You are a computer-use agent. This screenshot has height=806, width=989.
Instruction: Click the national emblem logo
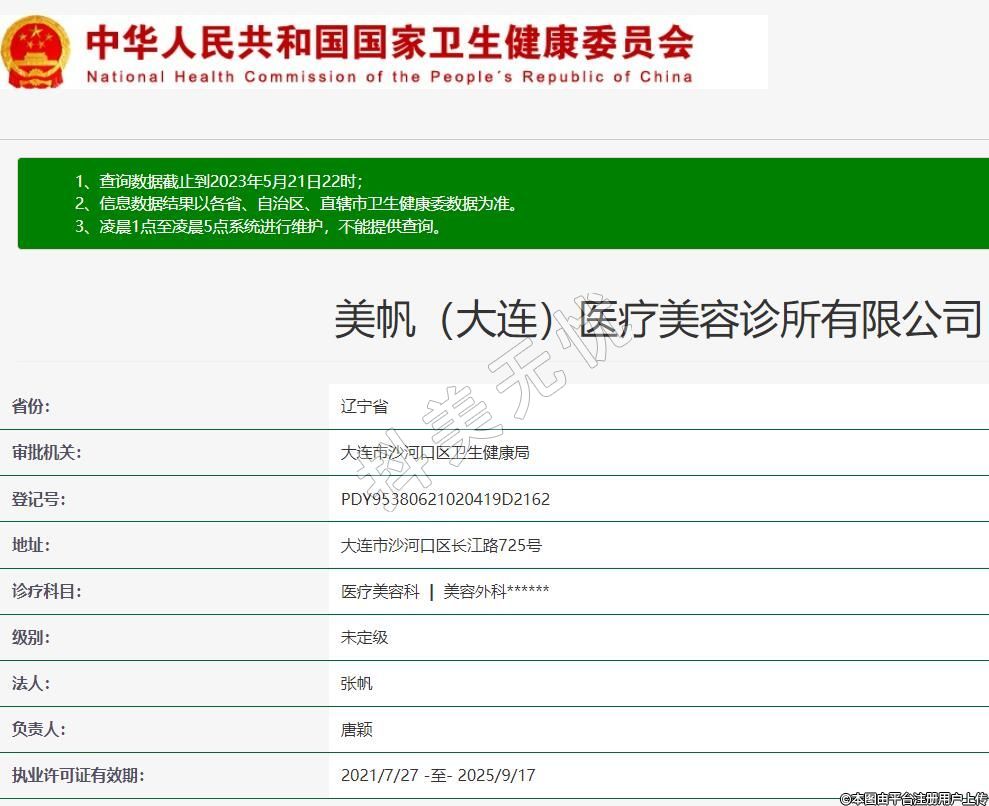click(x=36, y=53)
